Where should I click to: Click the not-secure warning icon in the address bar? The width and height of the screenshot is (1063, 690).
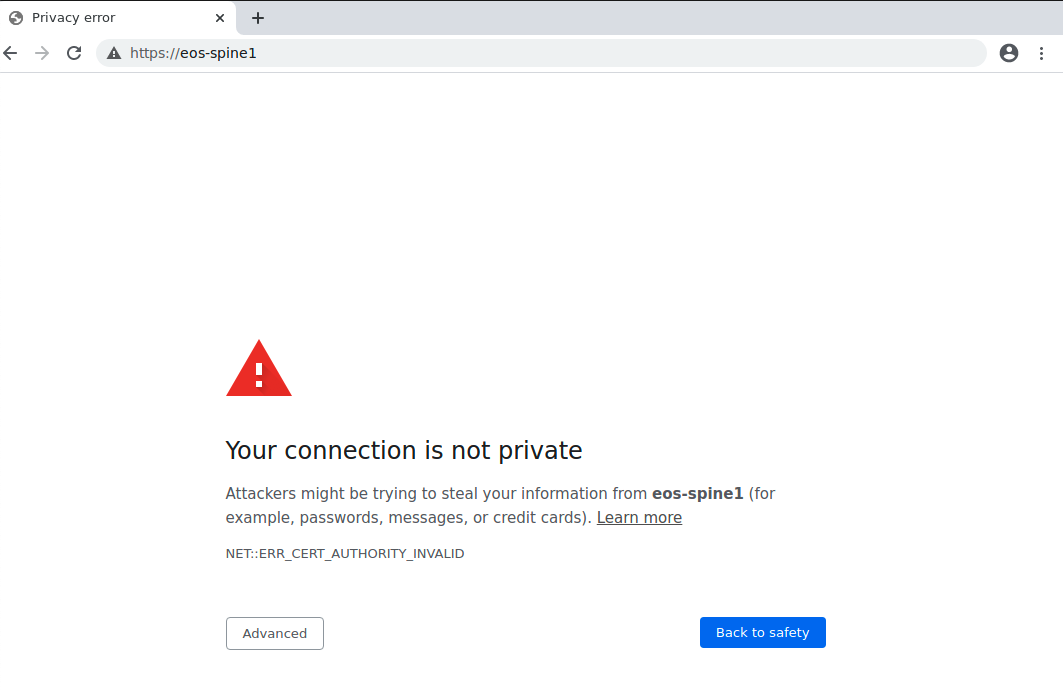coord(114,53)
